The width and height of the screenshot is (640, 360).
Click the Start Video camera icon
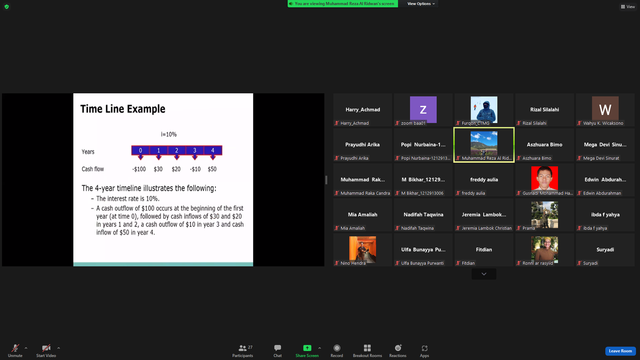[x=46, y=348]
